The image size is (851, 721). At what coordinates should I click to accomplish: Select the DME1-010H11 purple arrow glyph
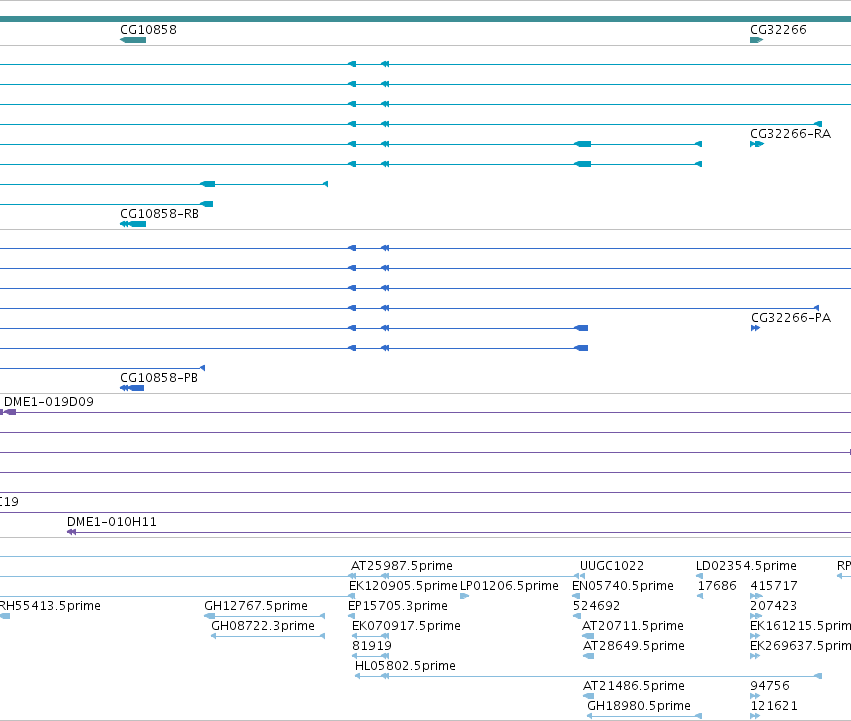[x=71, y=532]
